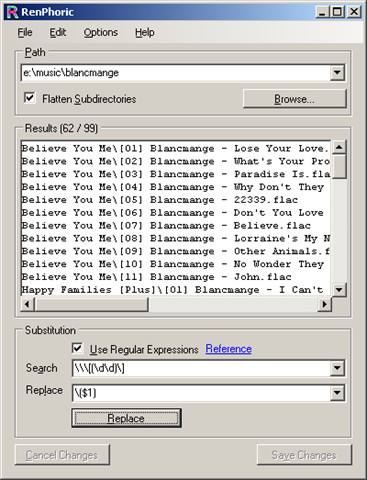Select row [06] Blancmange - Don't You Love
The image size is (367, 480).
click(176, 213)
